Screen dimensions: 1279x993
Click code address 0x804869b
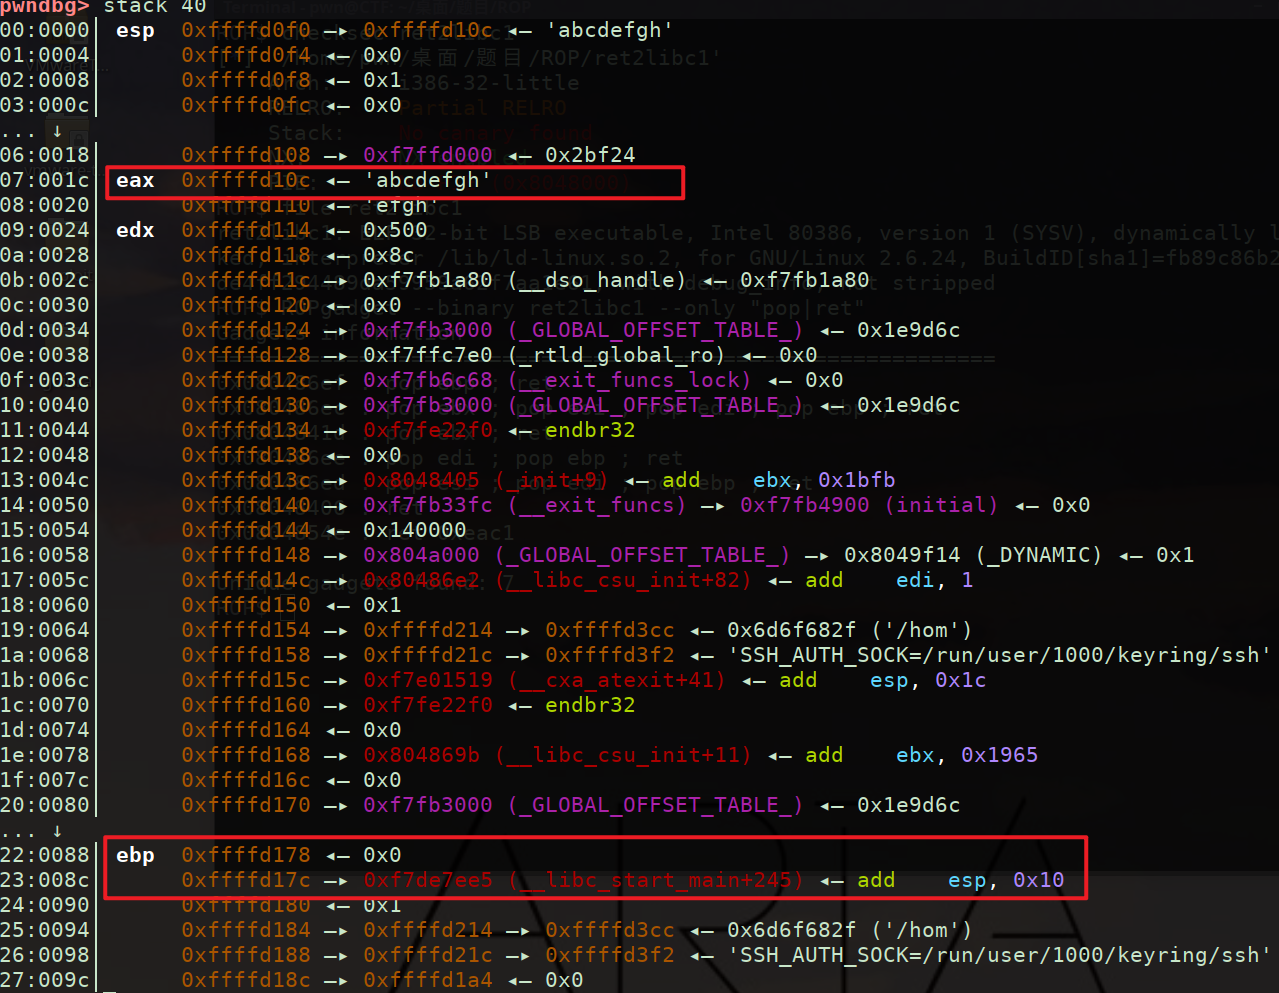pos(421,756)
